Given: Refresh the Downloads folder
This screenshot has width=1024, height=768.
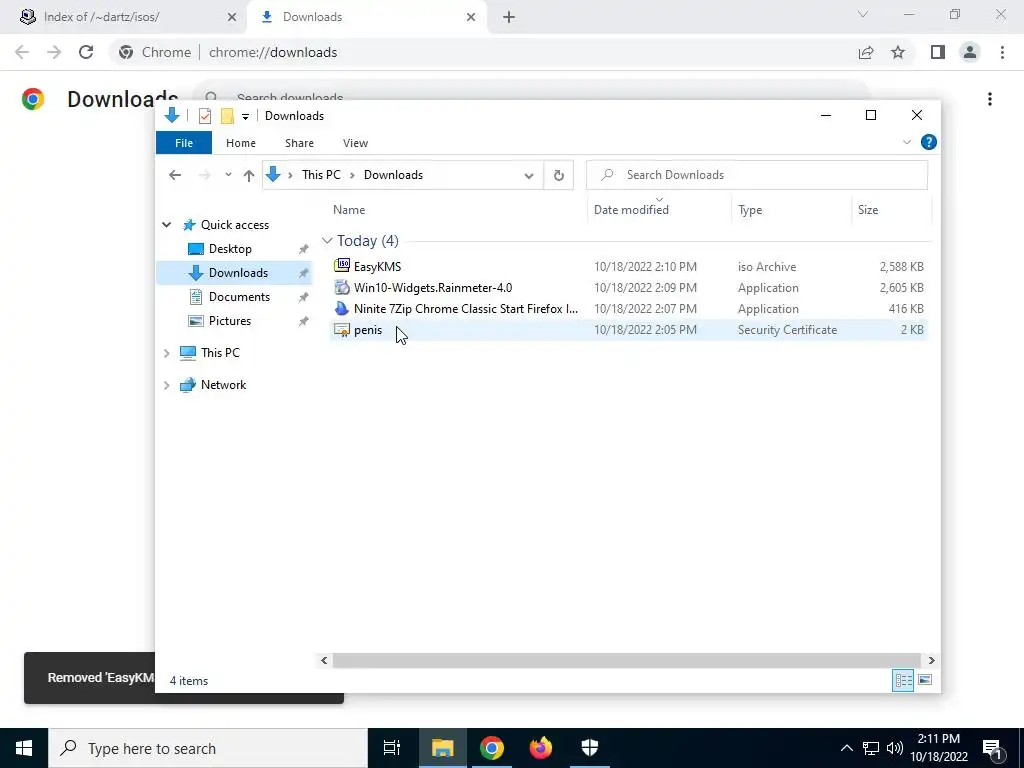Looking at the screenshot, I should [x=558, y=175].
